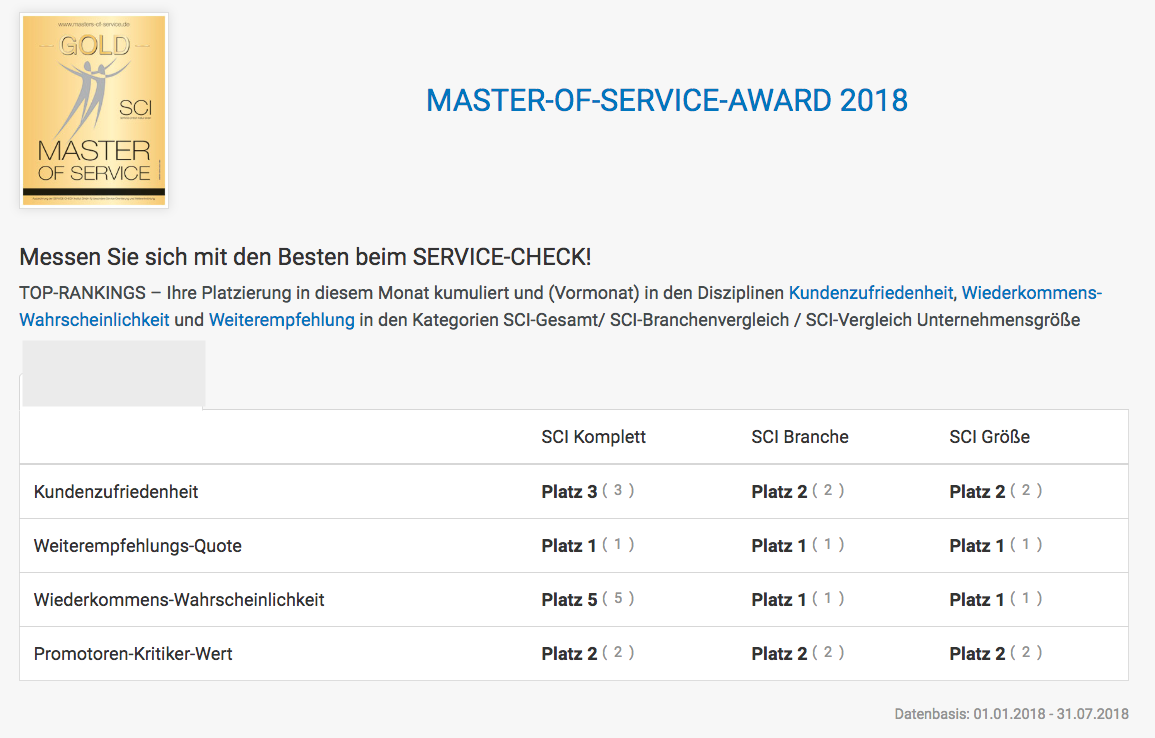1155x738 pixels.
Task: Click the SCI Branche column header
Action: tap(799, 437)
